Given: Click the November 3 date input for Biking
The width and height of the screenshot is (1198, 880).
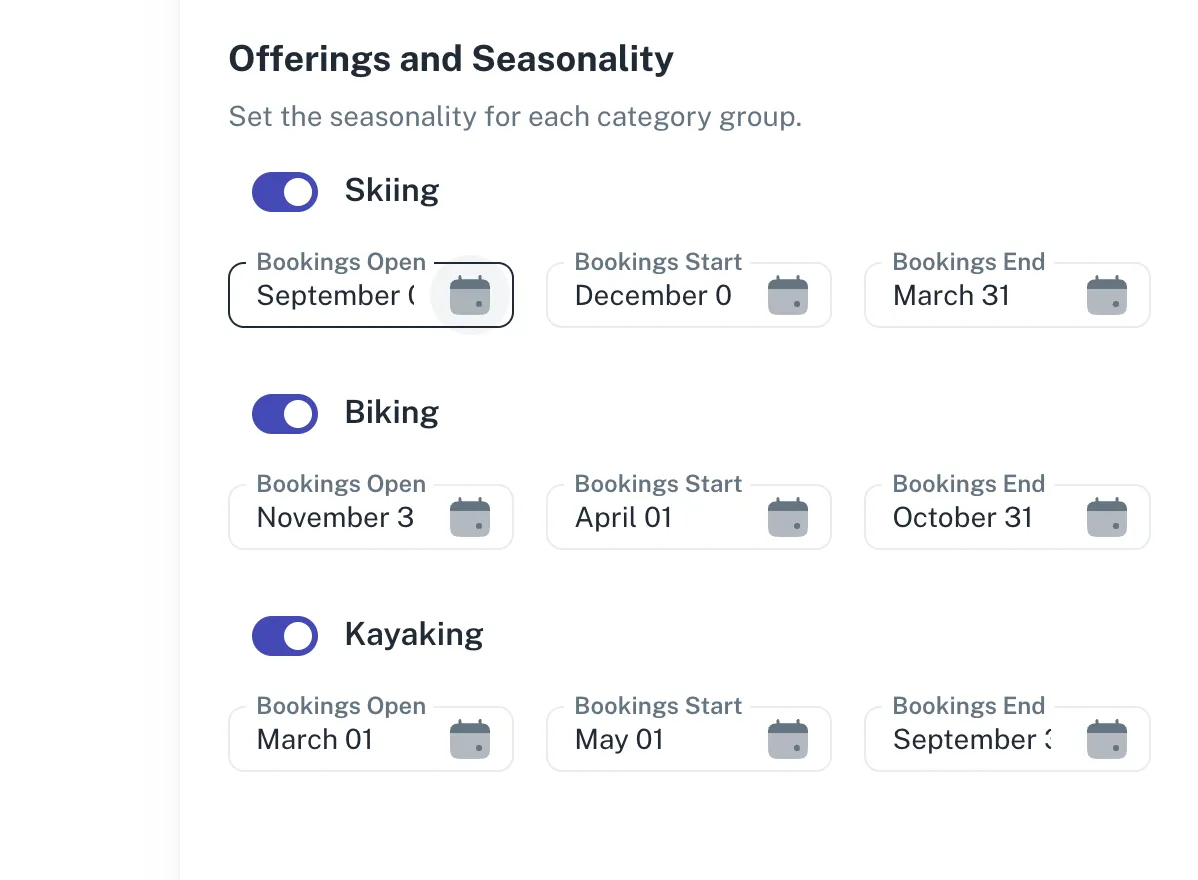Looking at the screenshot, I should pos(335,517).
